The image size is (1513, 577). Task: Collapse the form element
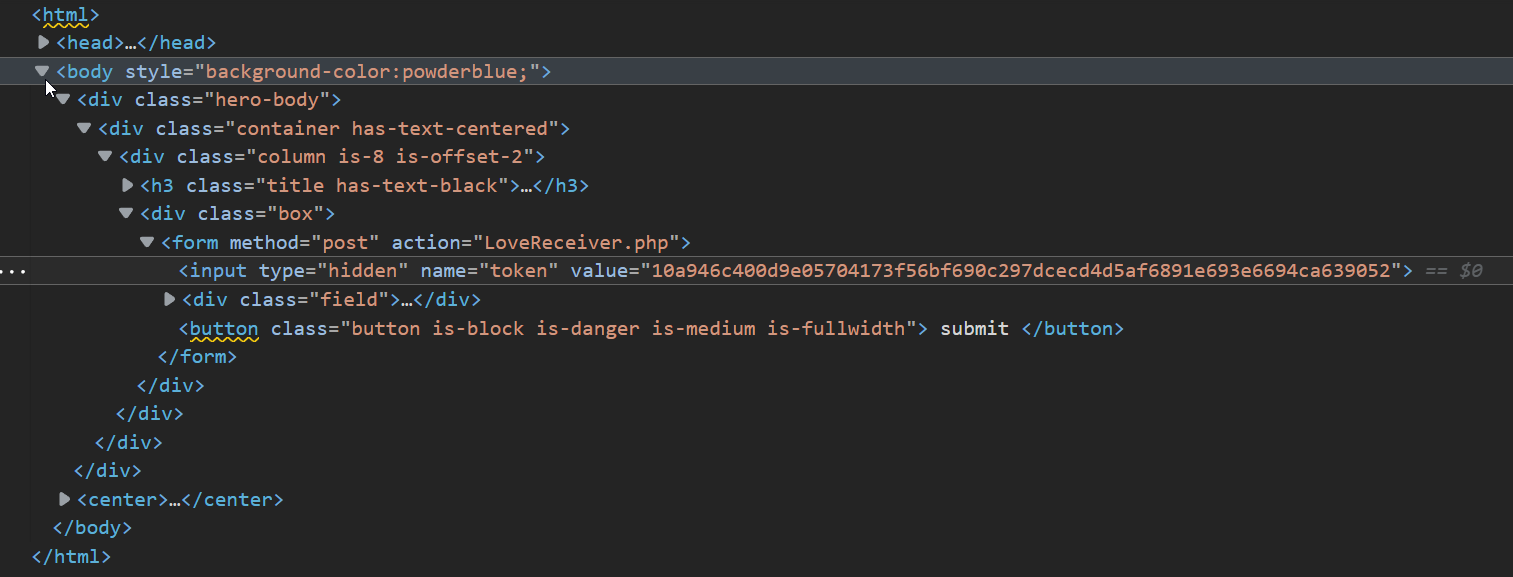point(147,242)
